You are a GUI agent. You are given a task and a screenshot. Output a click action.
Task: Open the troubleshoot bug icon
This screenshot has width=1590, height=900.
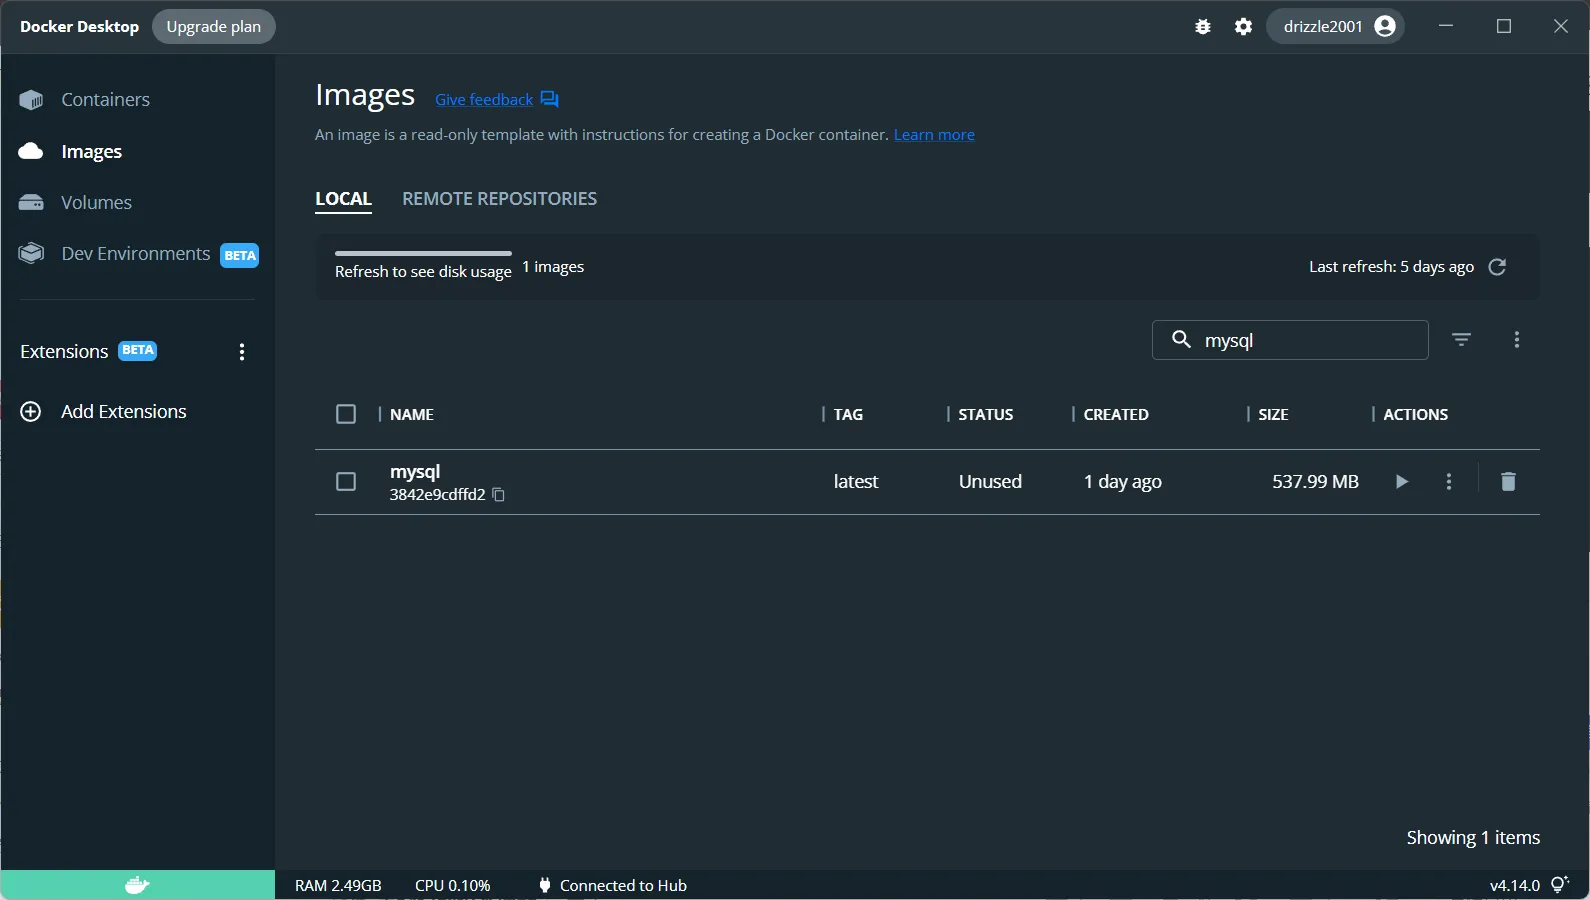(1202, 27)
